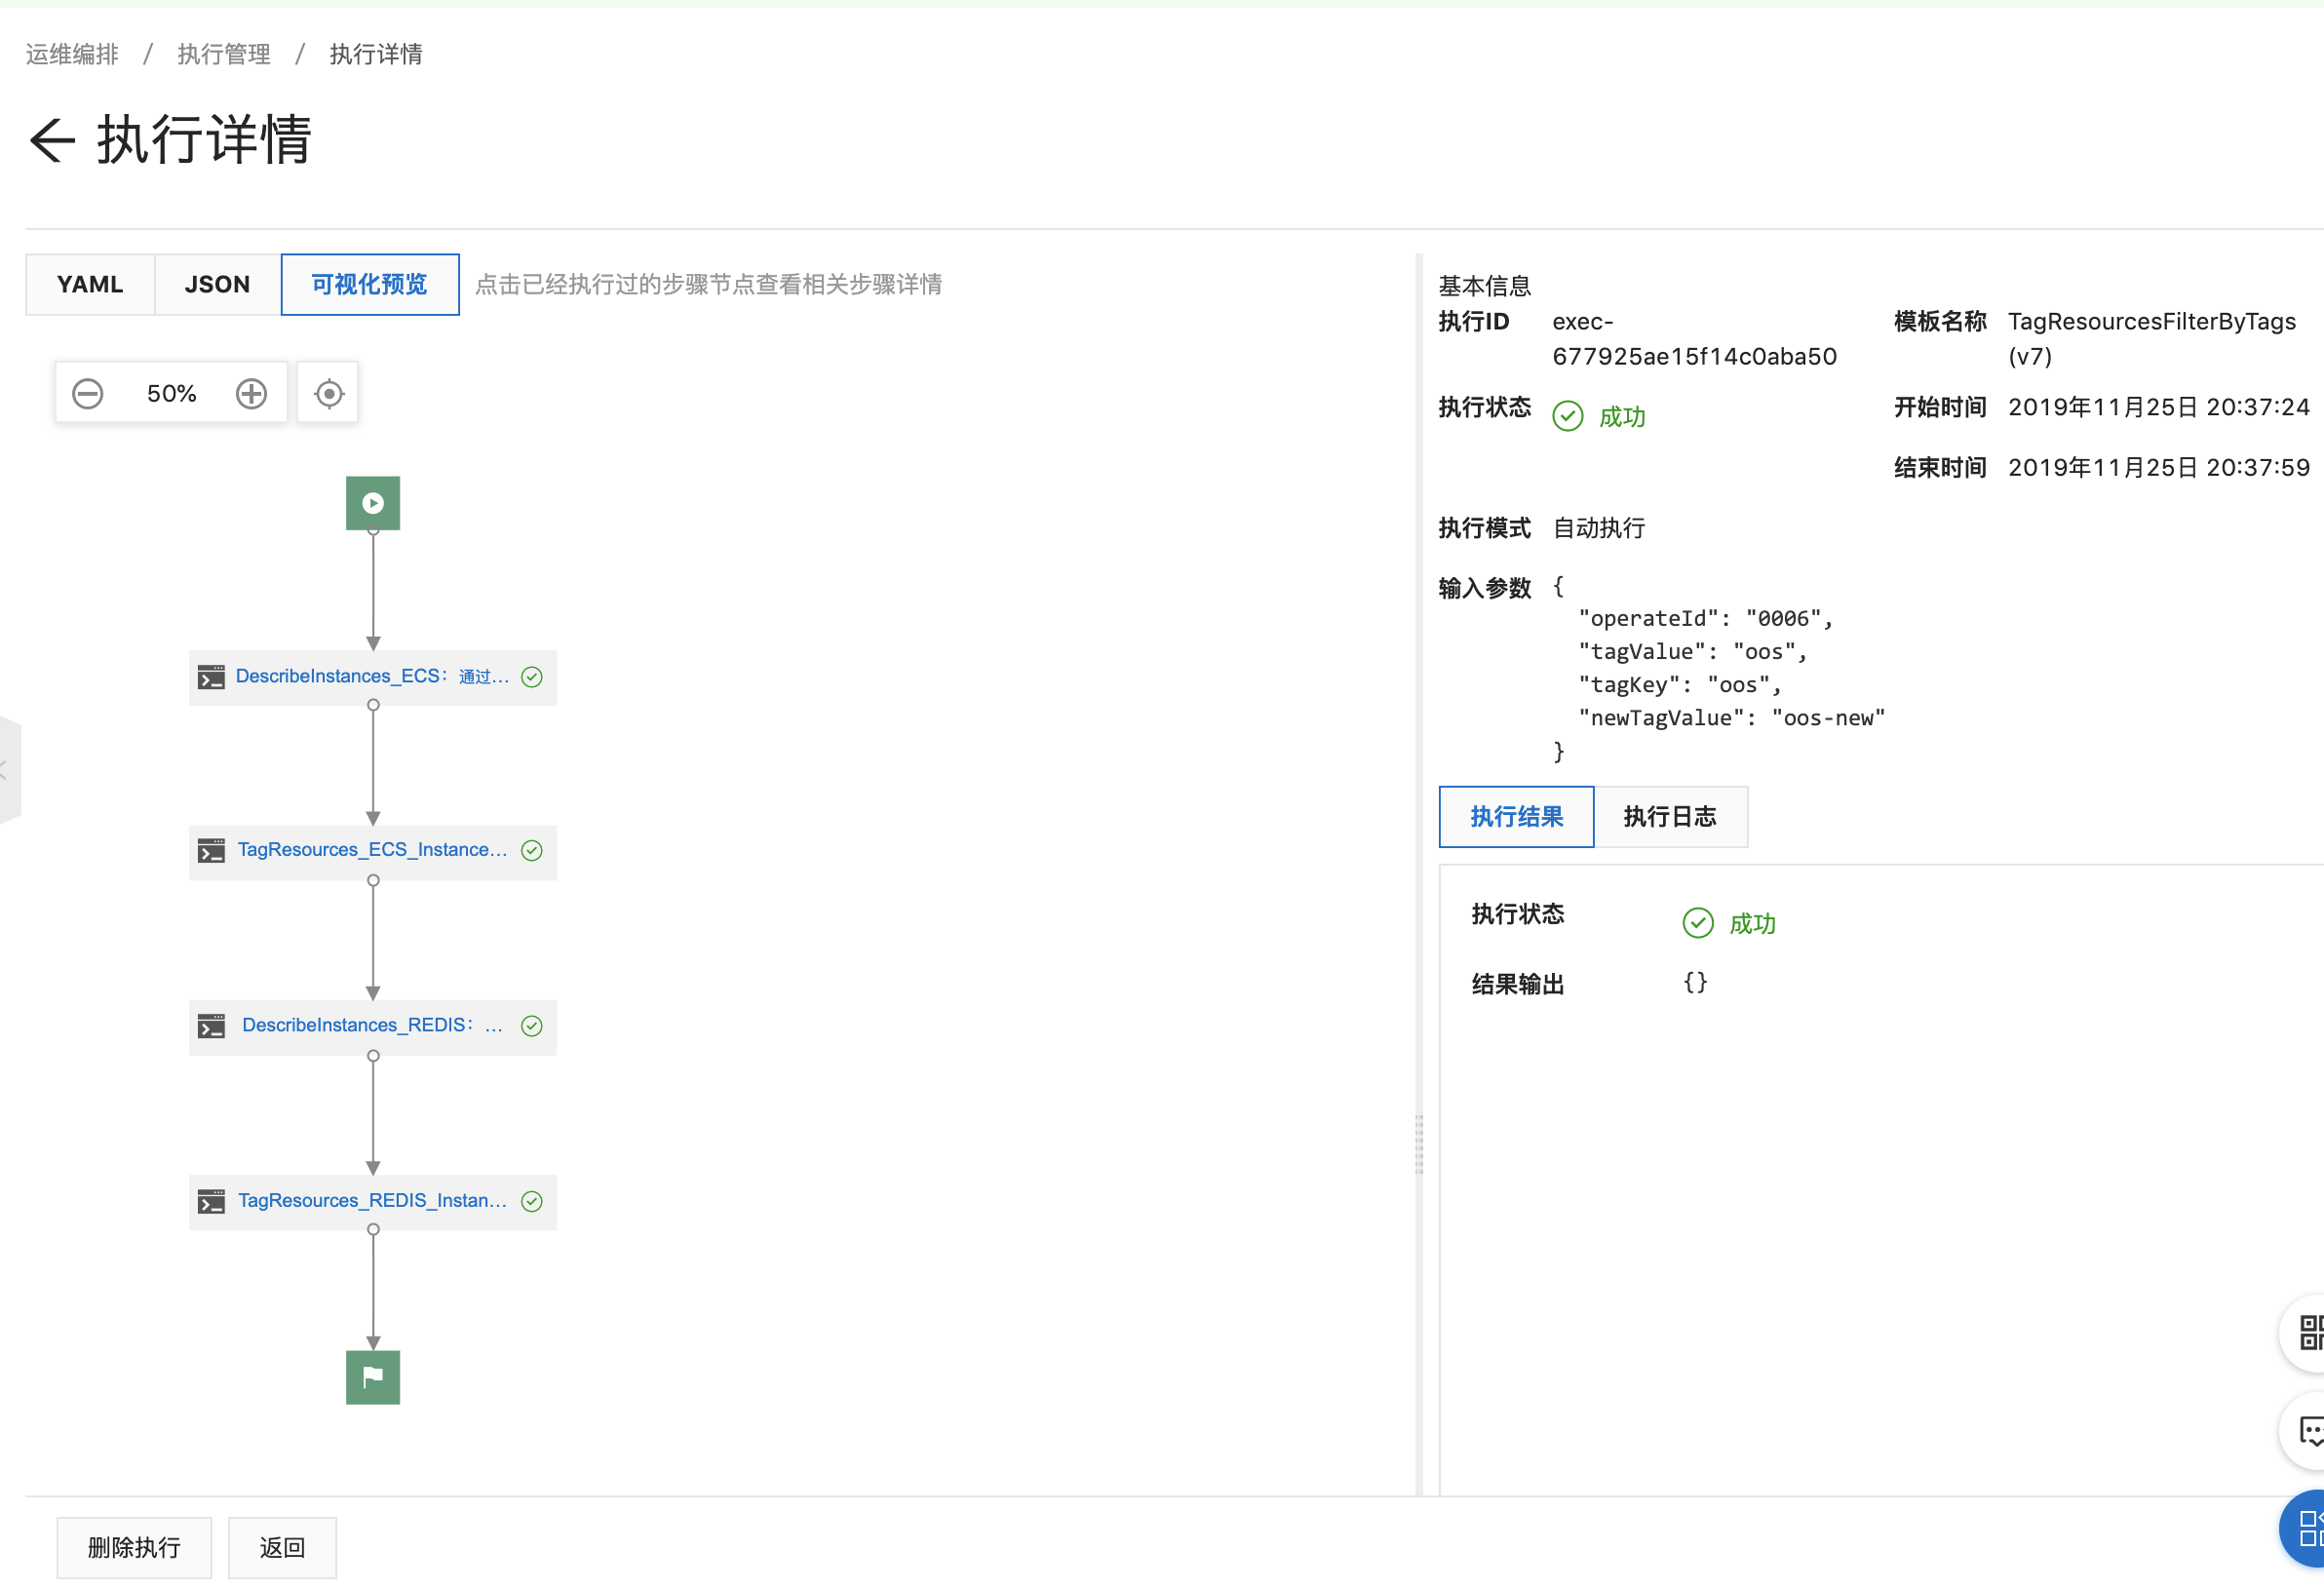Image resolution: width=2324 pixels, height=1589 pixels.
Task: Click the "newTagValue": "oos-new" parameter line
Action: coord(1731,717)
